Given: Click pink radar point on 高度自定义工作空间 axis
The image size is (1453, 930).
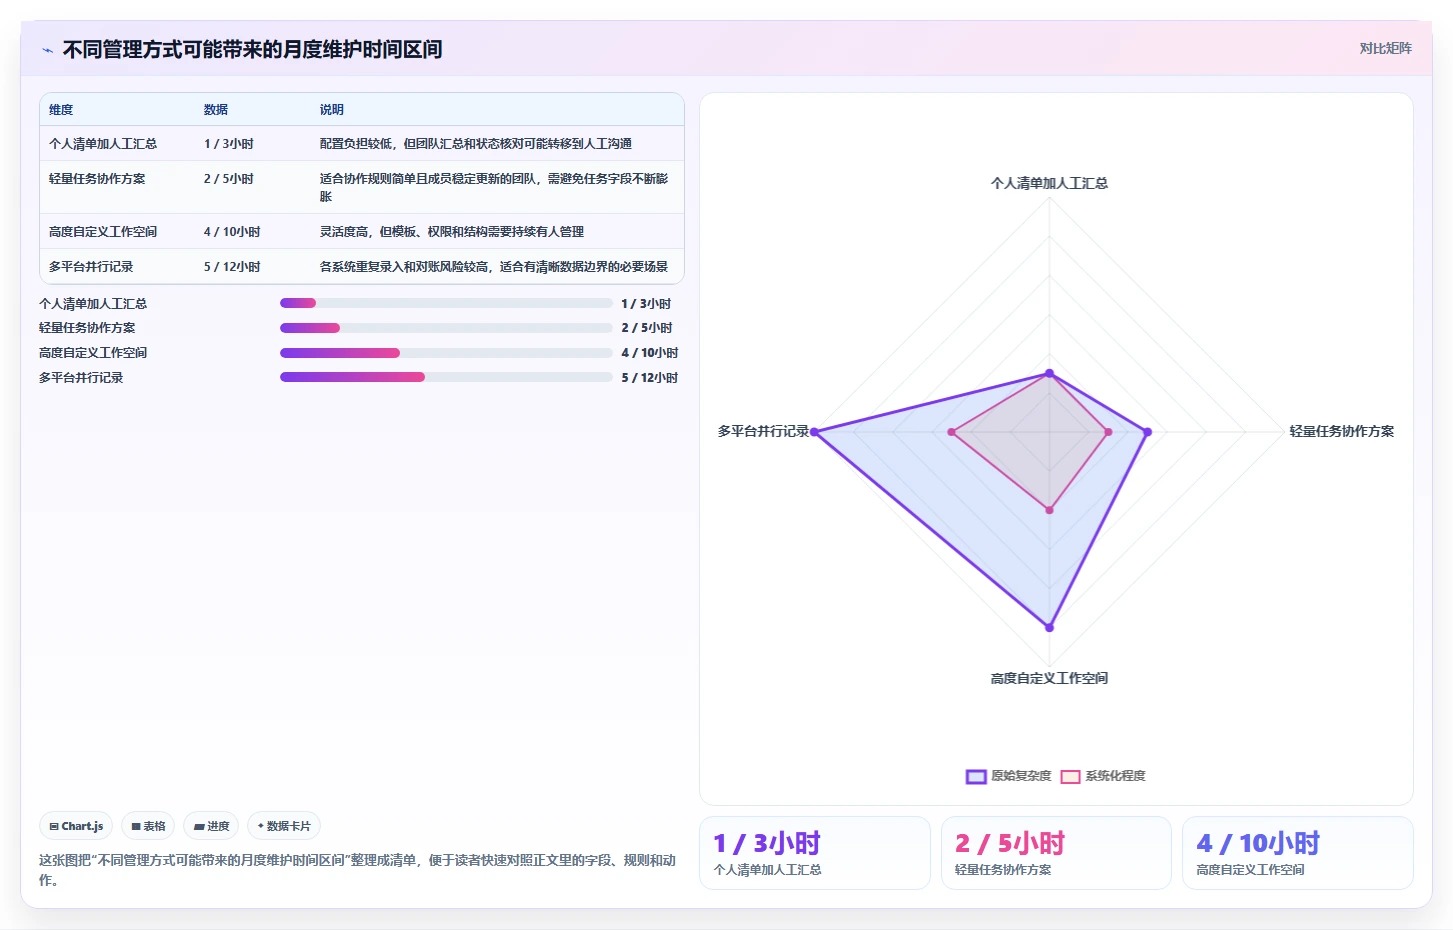Looking at the screenshot, I should [1049, 510].
